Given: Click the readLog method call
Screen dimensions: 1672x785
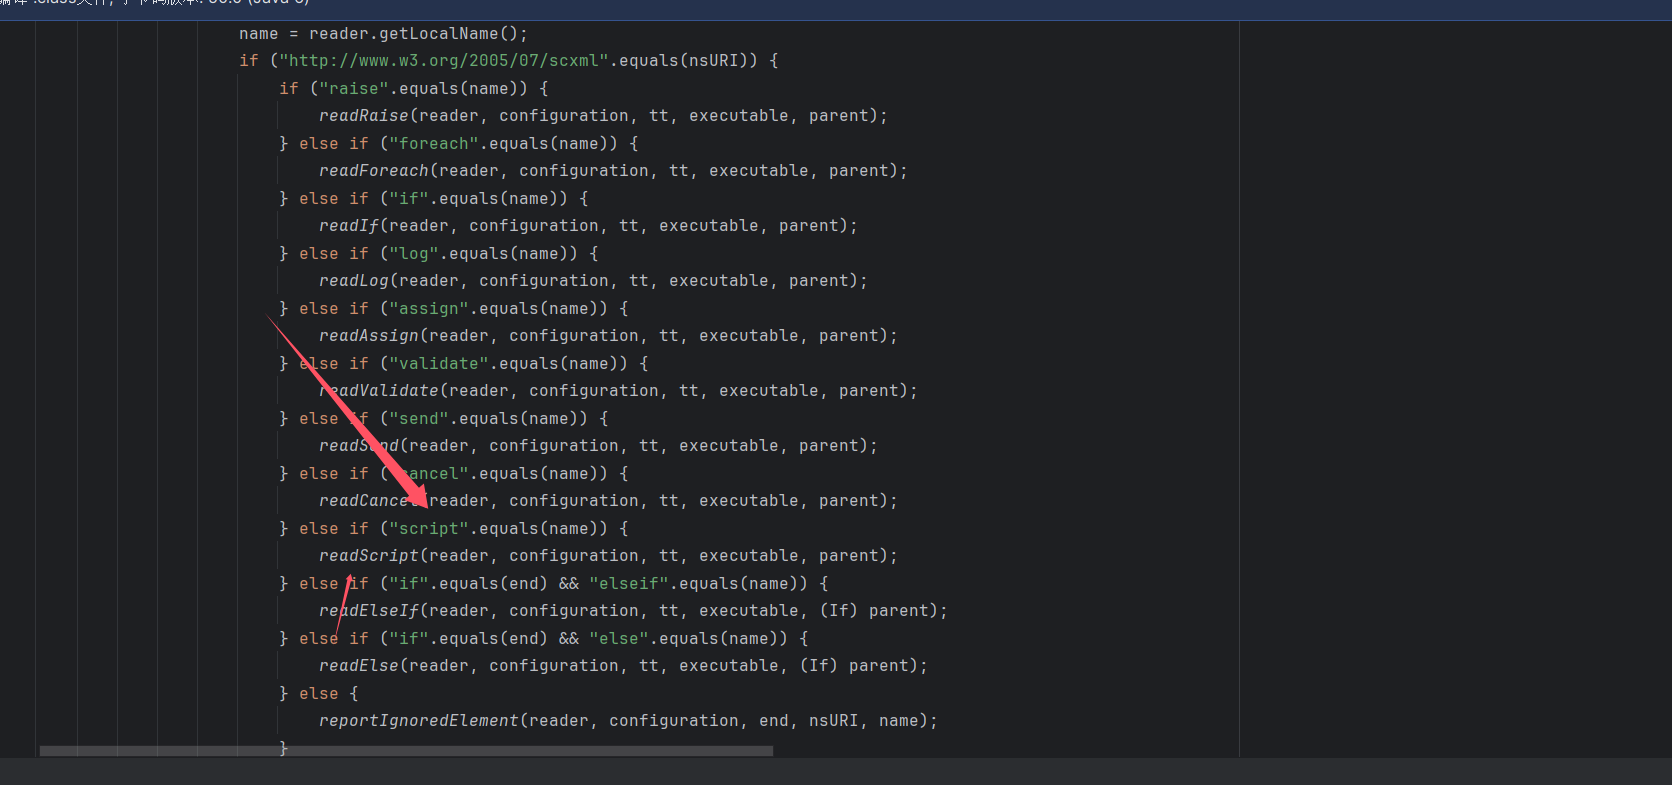Looking at the screenshot, I should coord(354,281).
